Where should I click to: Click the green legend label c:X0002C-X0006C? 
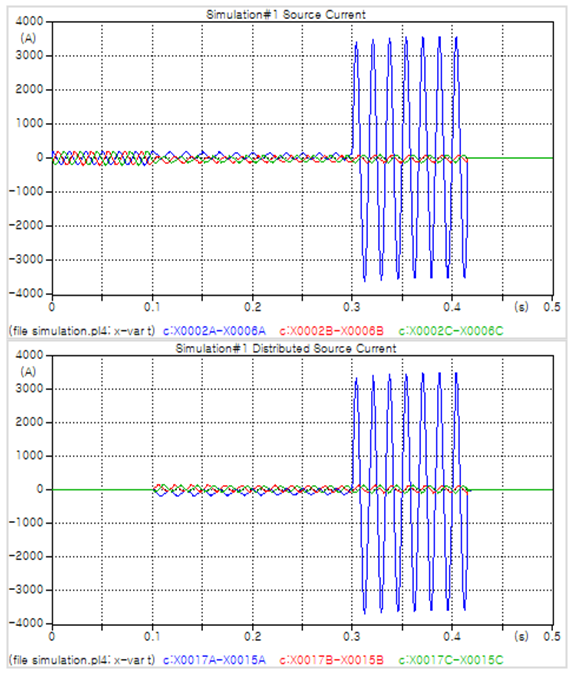[450, 331]
